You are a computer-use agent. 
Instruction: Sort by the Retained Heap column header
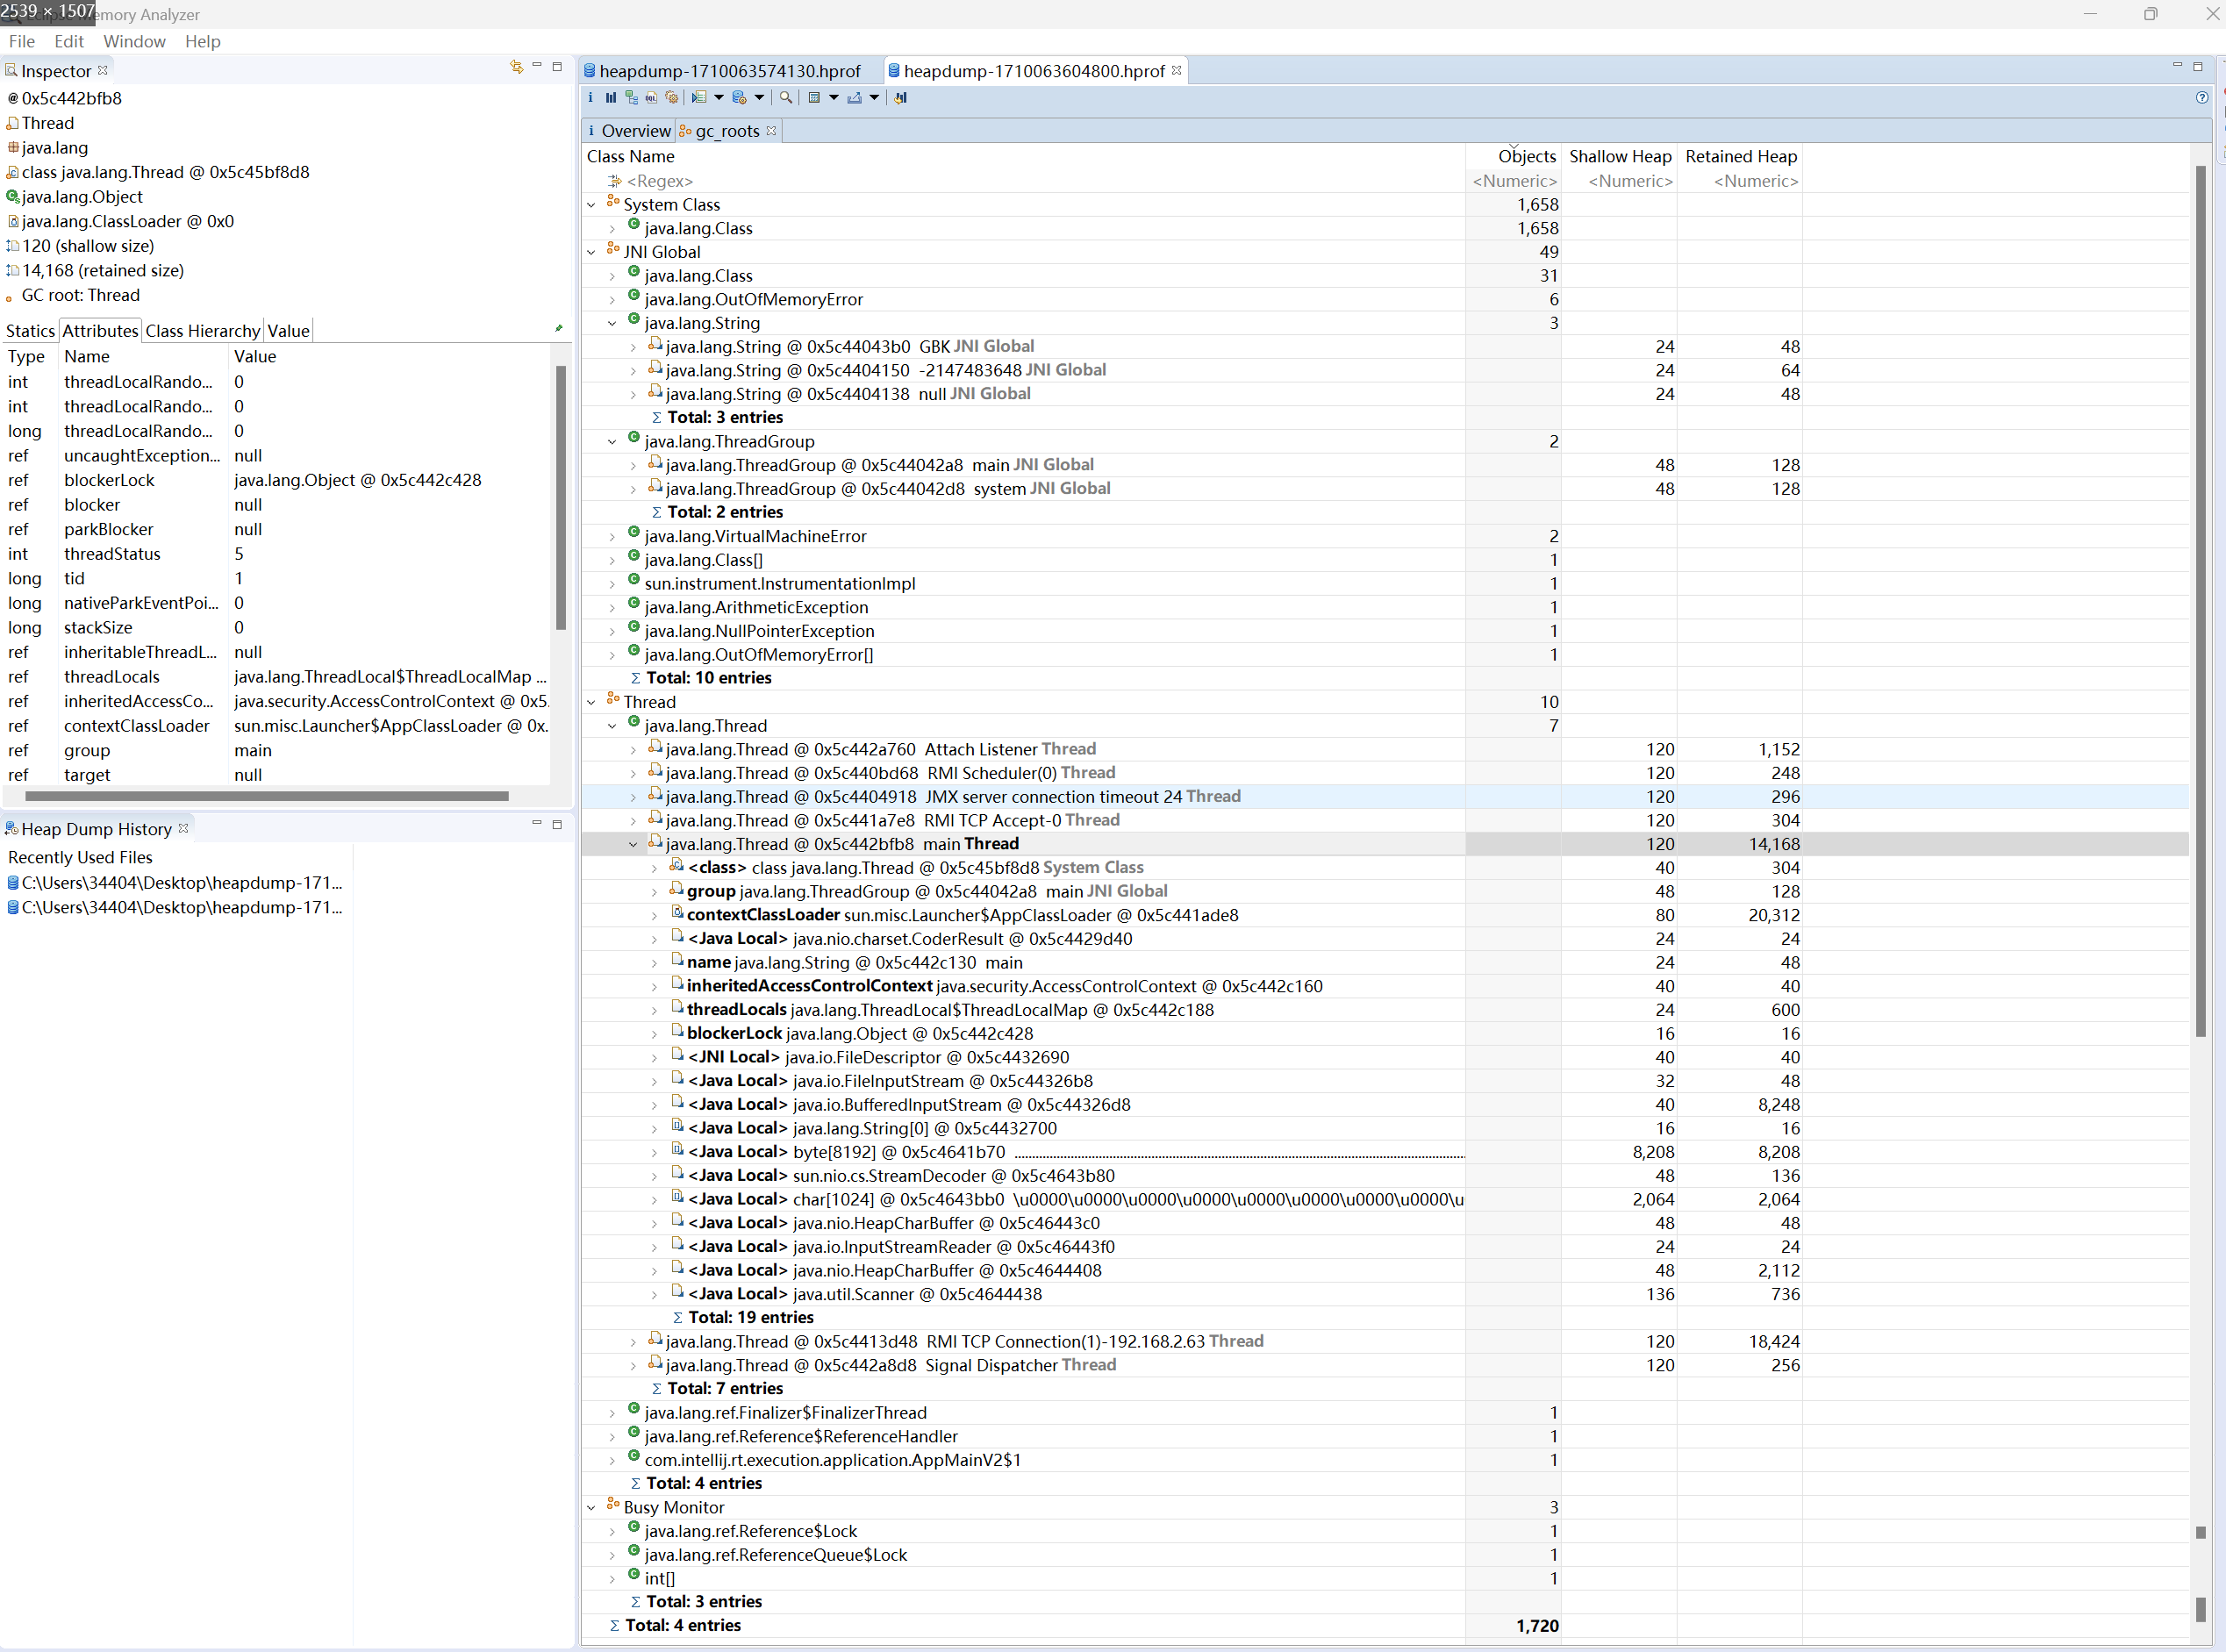[1740, 156]
